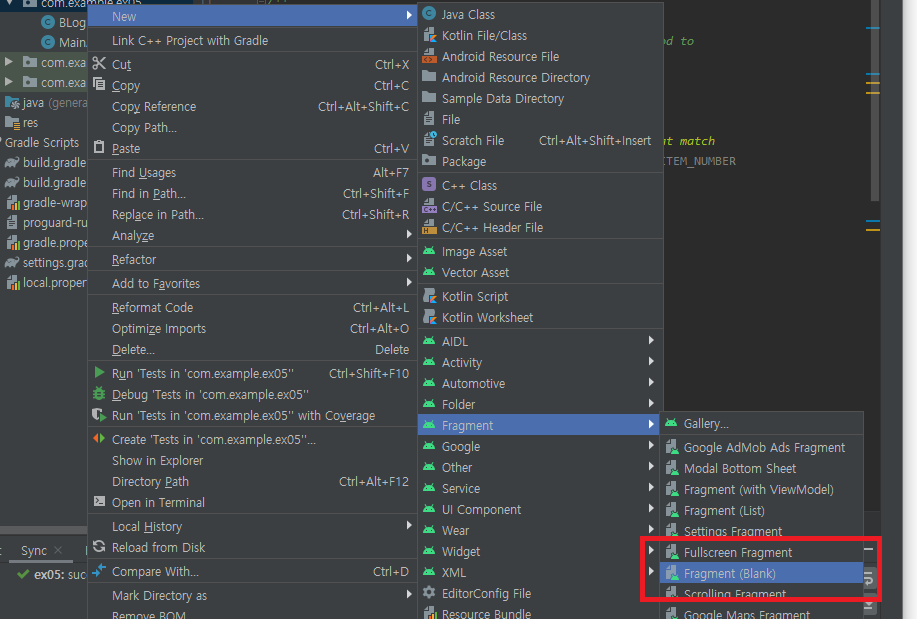Expand the Automotive submenu

pos(541,383)
